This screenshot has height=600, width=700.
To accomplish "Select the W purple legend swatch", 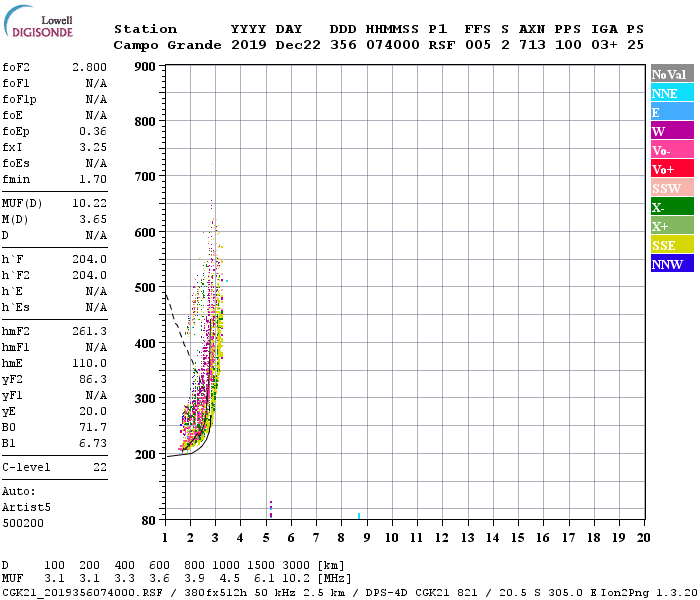I will pyautogui.click(x=672, y=131).
